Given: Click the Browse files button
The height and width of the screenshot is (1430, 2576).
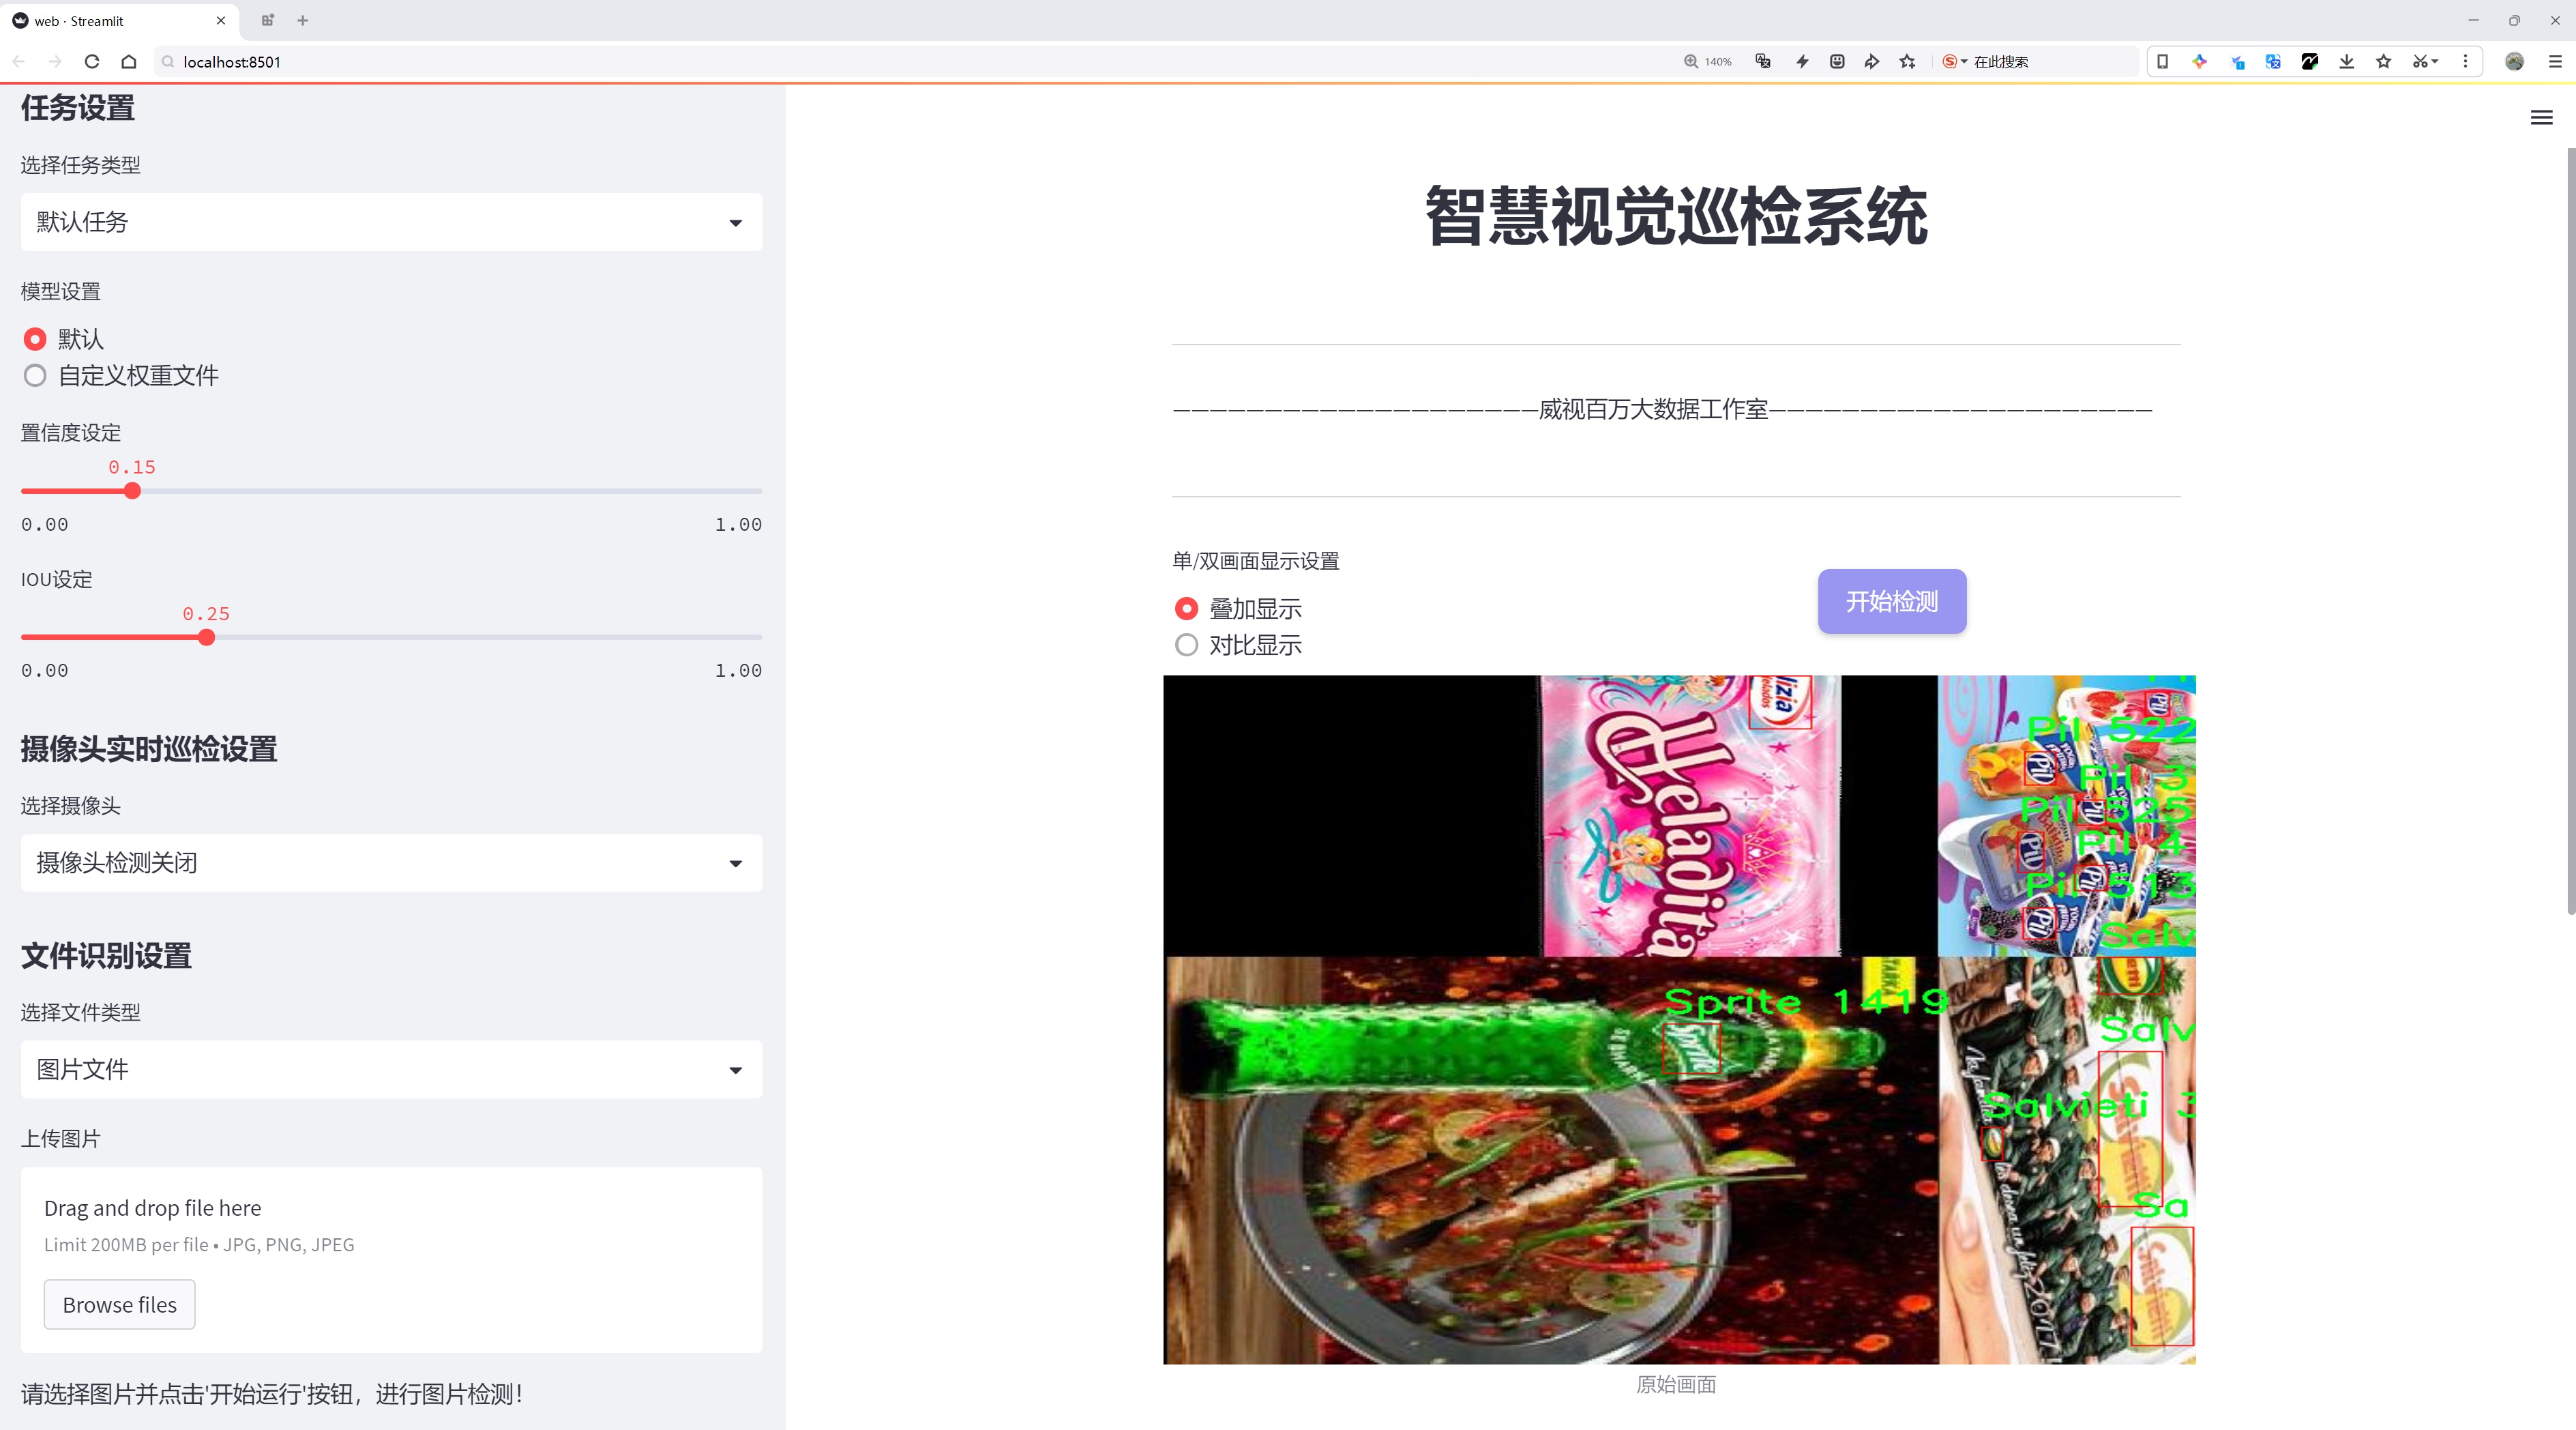Looking at the screenshot, I should pyautogui.click(x=119, y=1305).
